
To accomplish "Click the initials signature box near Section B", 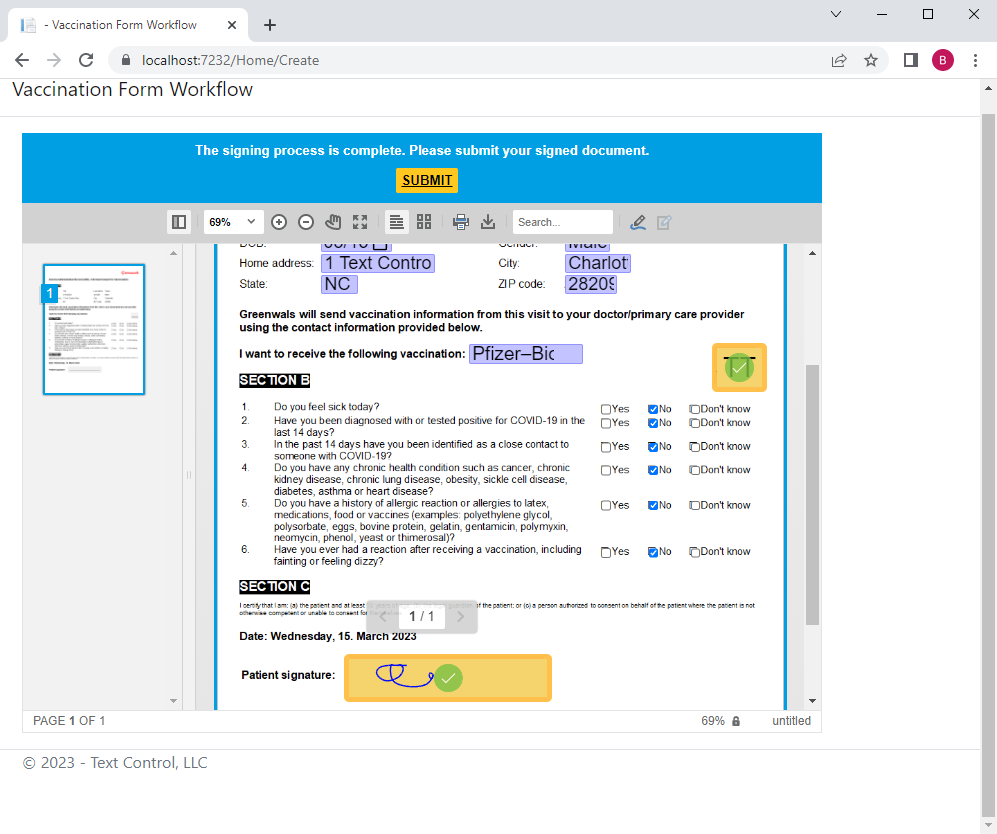I will click(739, 367).
